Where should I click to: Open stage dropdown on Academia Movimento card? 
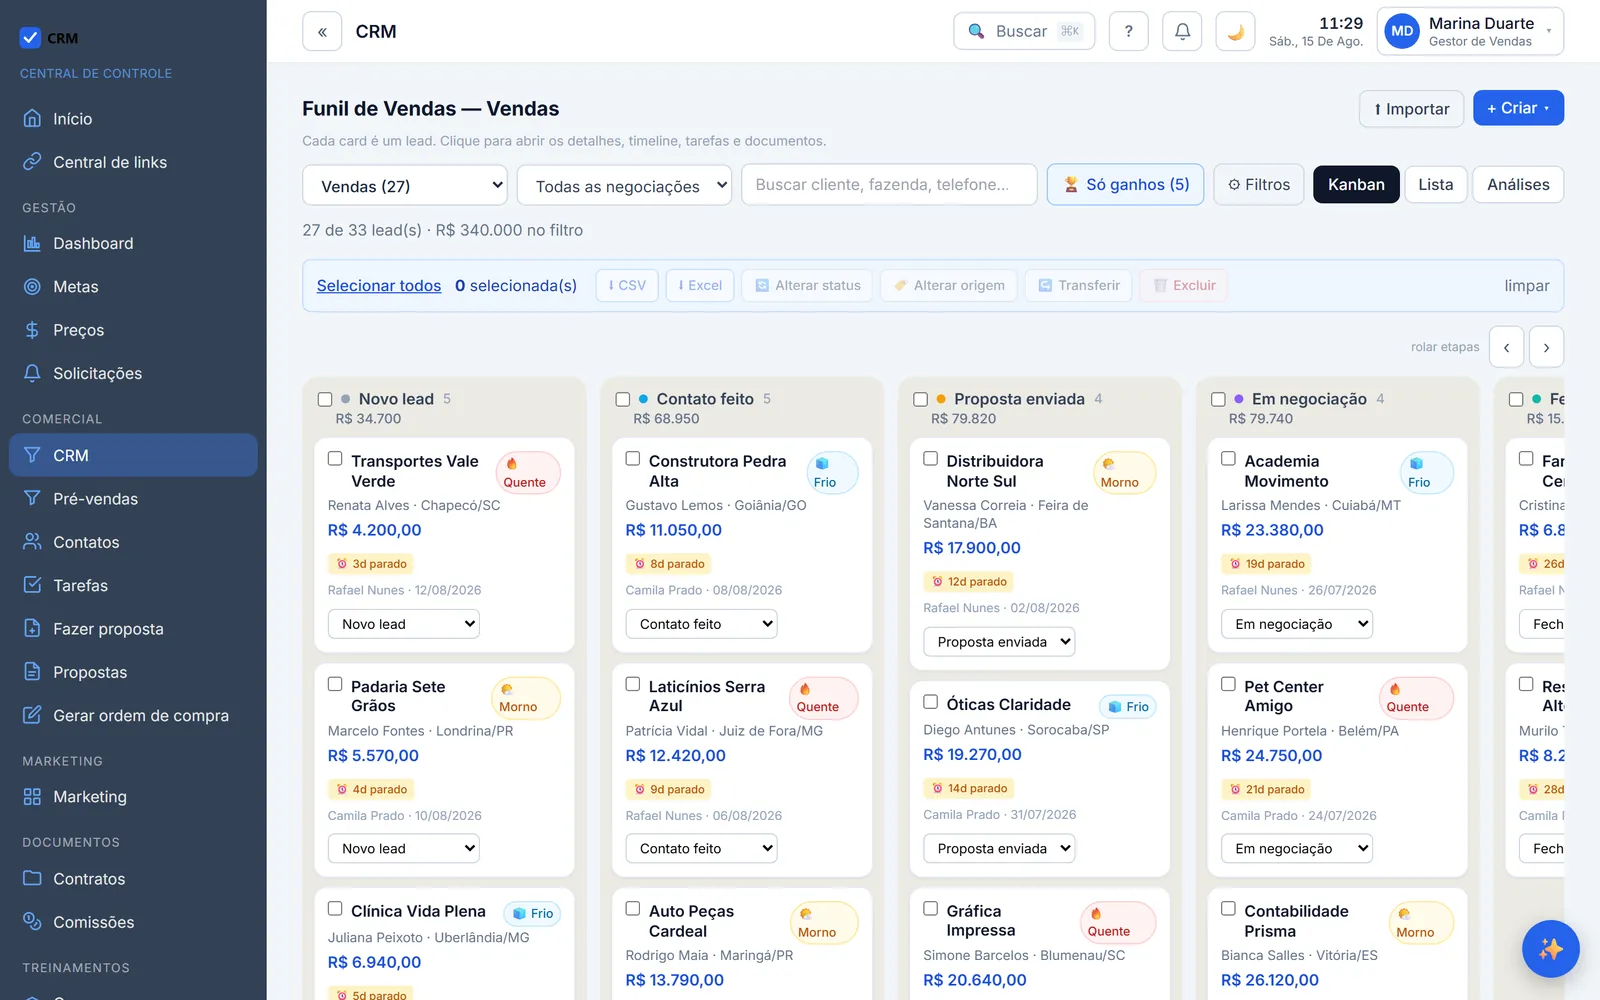[x=1296, y=624]
